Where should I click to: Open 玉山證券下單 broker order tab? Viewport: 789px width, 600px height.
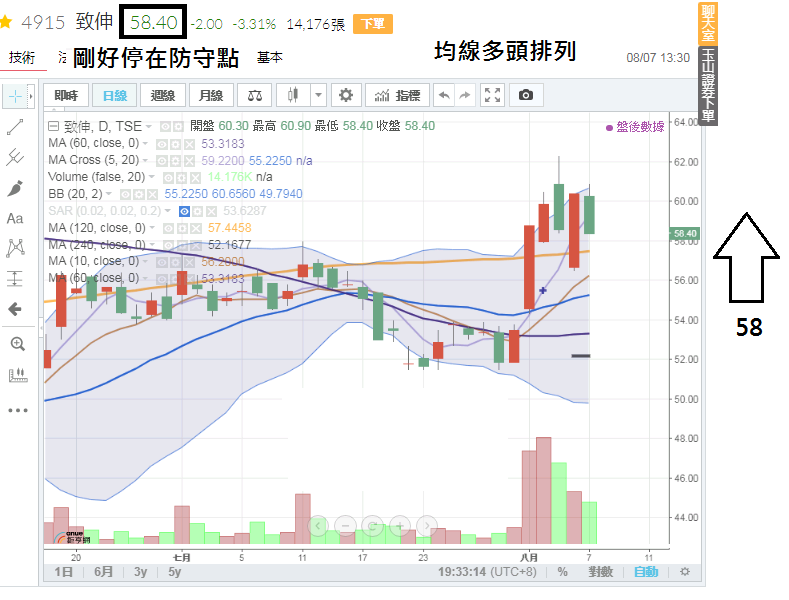[707, 86]
